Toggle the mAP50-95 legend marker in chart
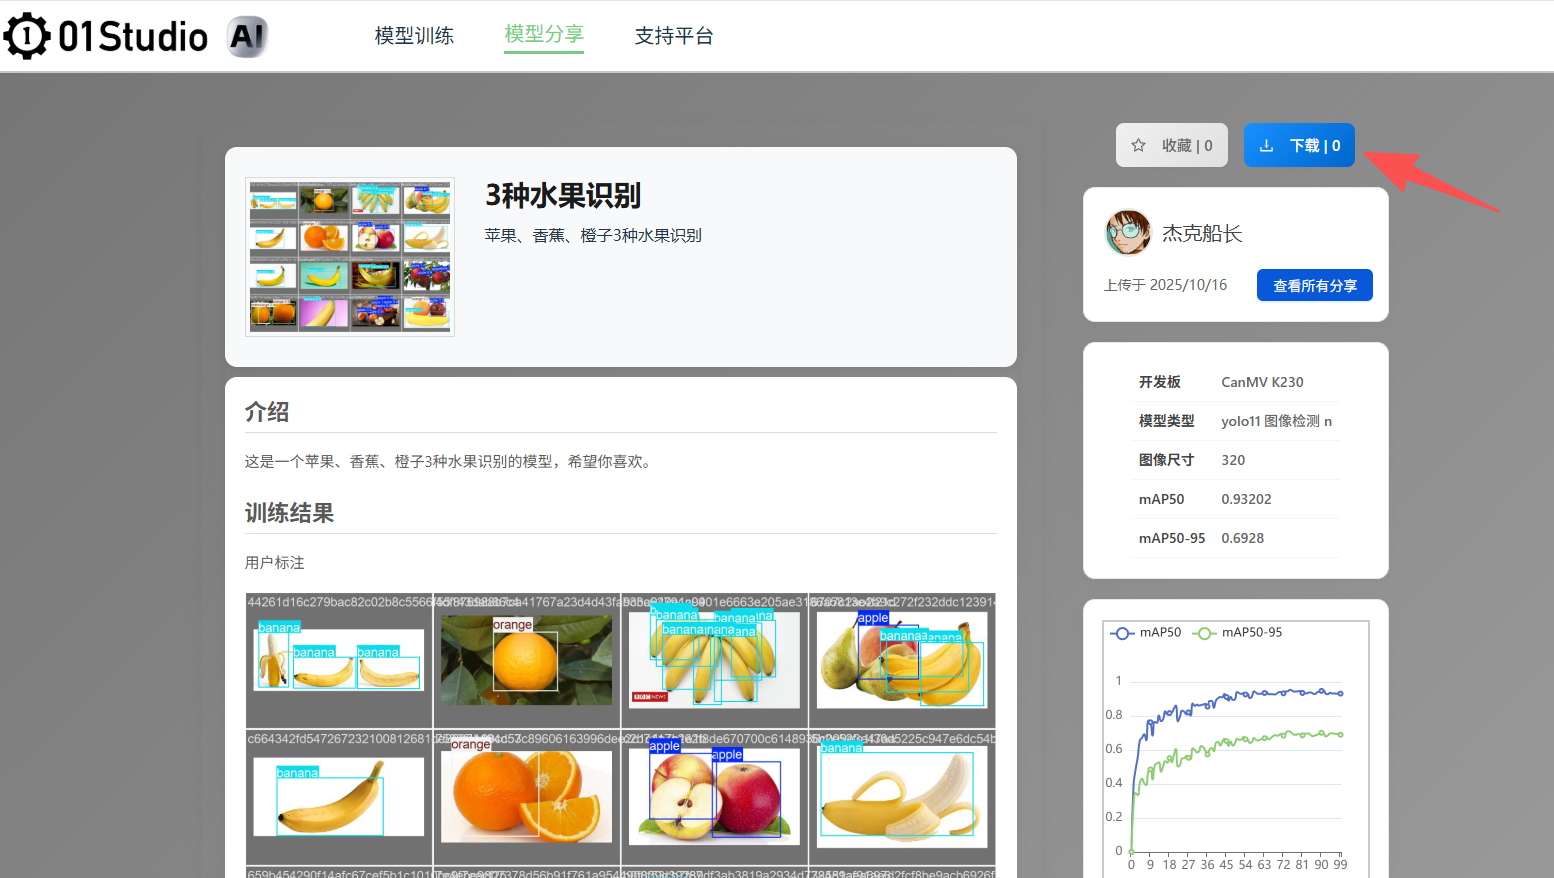 coord(1204,633)
